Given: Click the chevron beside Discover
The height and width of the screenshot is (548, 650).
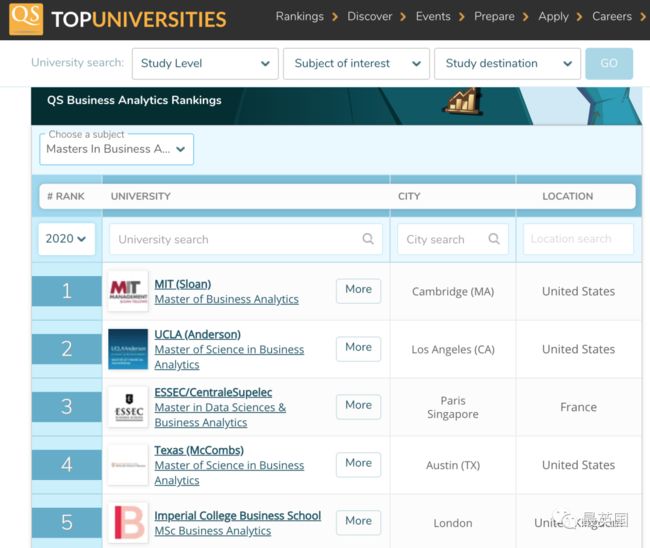Looking at the screenshot, I should click(x=403, y=17).
